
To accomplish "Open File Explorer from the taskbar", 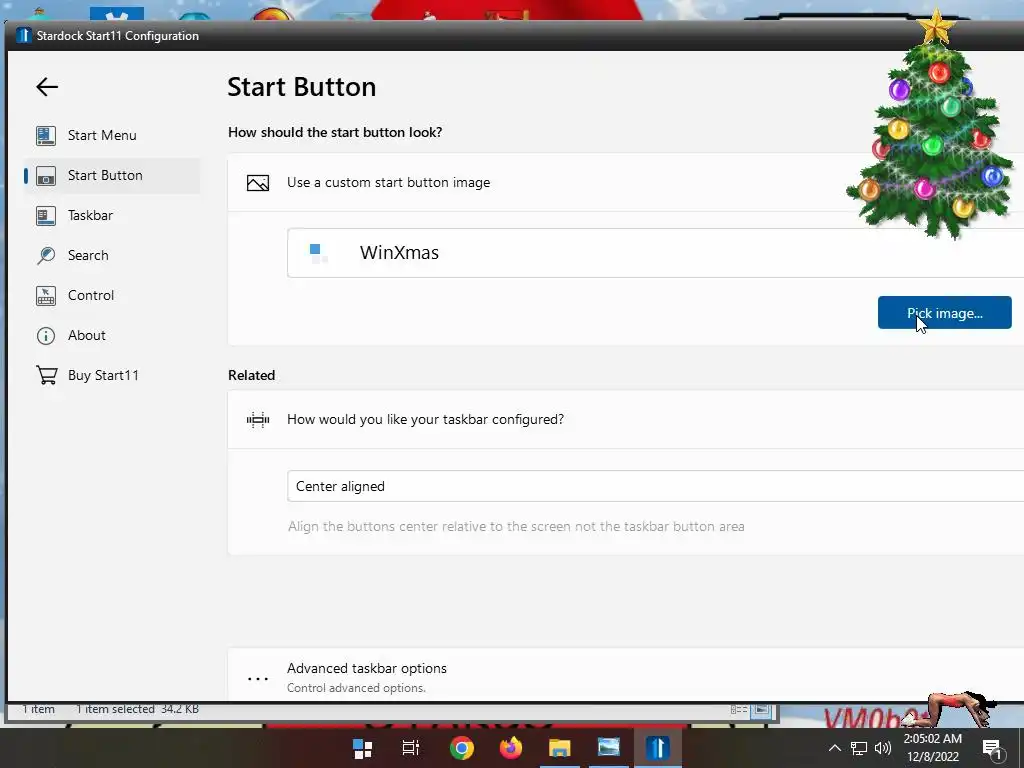I will click(560, 748).
